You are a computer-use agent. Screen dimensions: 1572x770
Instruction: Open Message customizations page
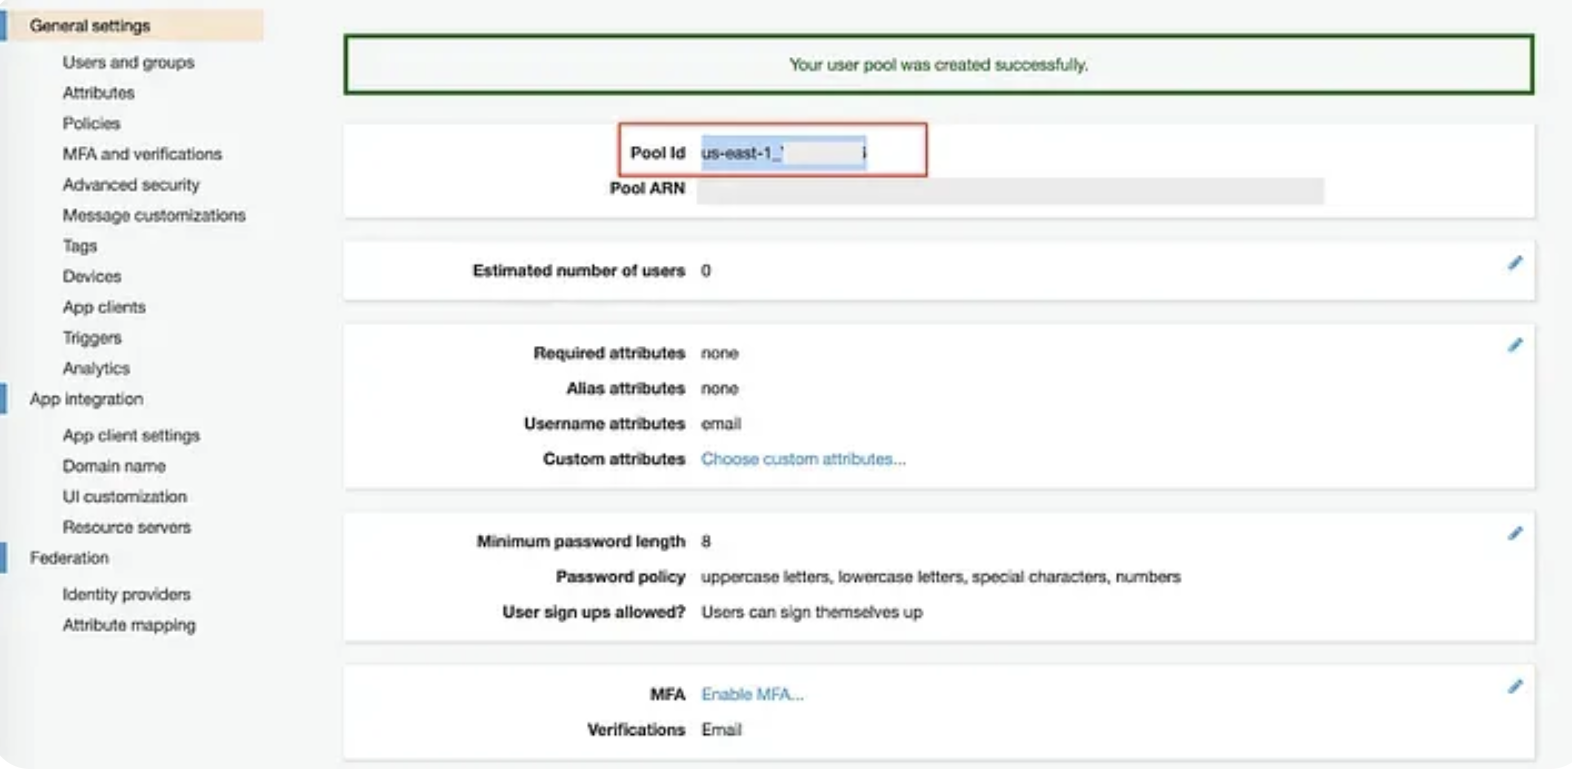point(154,216)
